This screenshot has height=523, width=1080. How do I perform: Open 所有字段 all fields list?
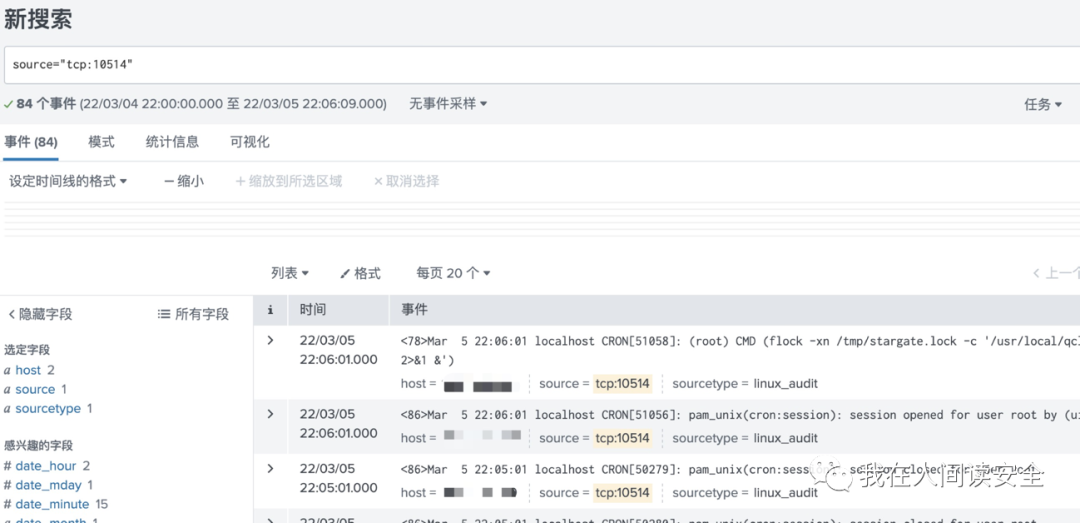point(193,315)
